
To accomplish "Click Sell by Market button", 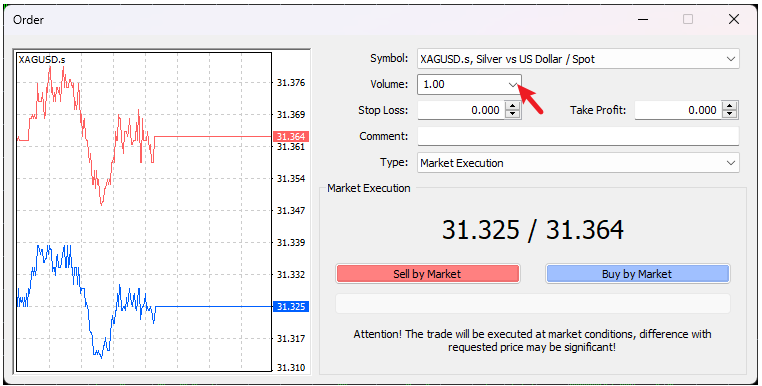I will pyautogui.click(x=427, y=274).
